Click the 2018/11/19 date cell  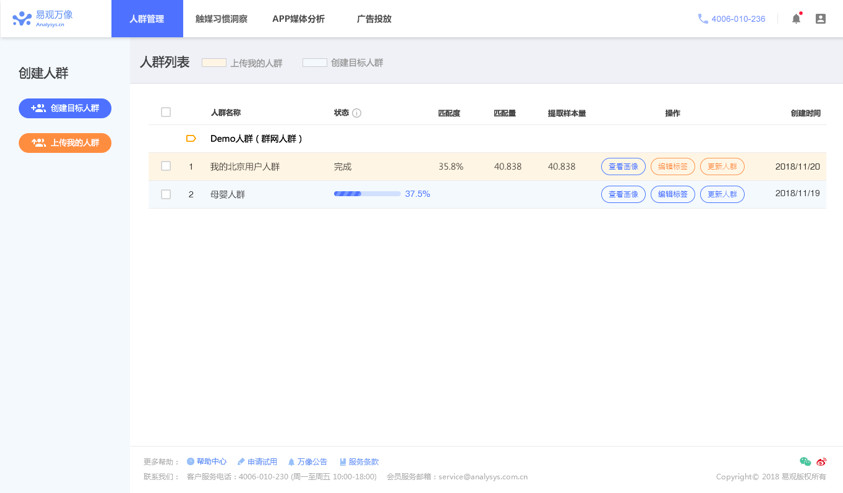(x=797, y=193)
